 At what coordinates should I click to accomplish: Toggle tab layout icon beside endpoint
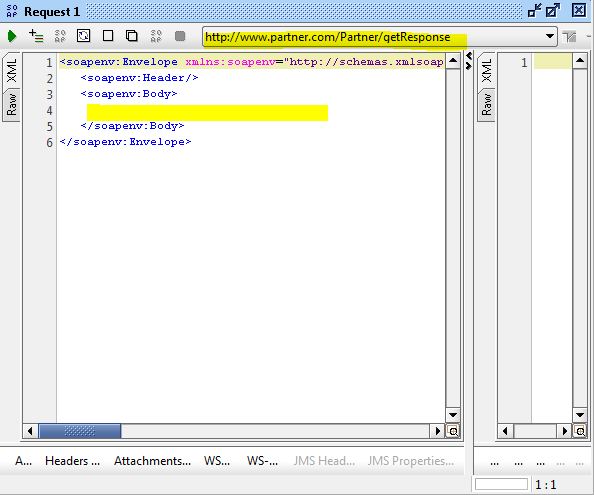pyautogui.click(x=569, y=37)
